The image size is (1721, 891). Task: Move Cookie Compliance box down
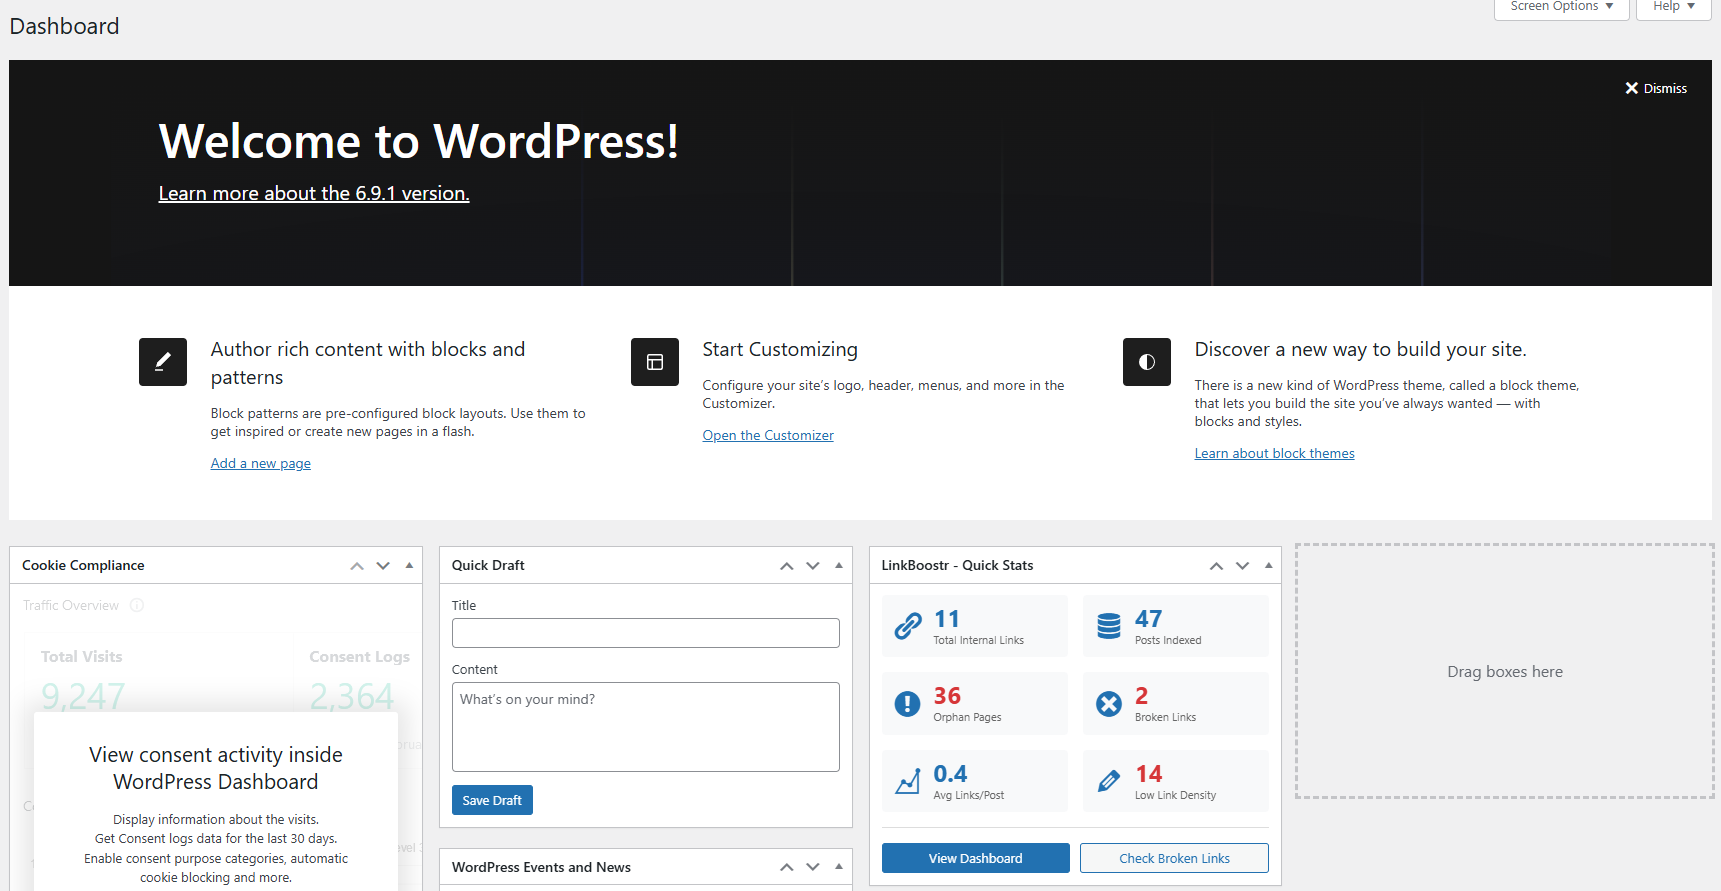[383, 566]
